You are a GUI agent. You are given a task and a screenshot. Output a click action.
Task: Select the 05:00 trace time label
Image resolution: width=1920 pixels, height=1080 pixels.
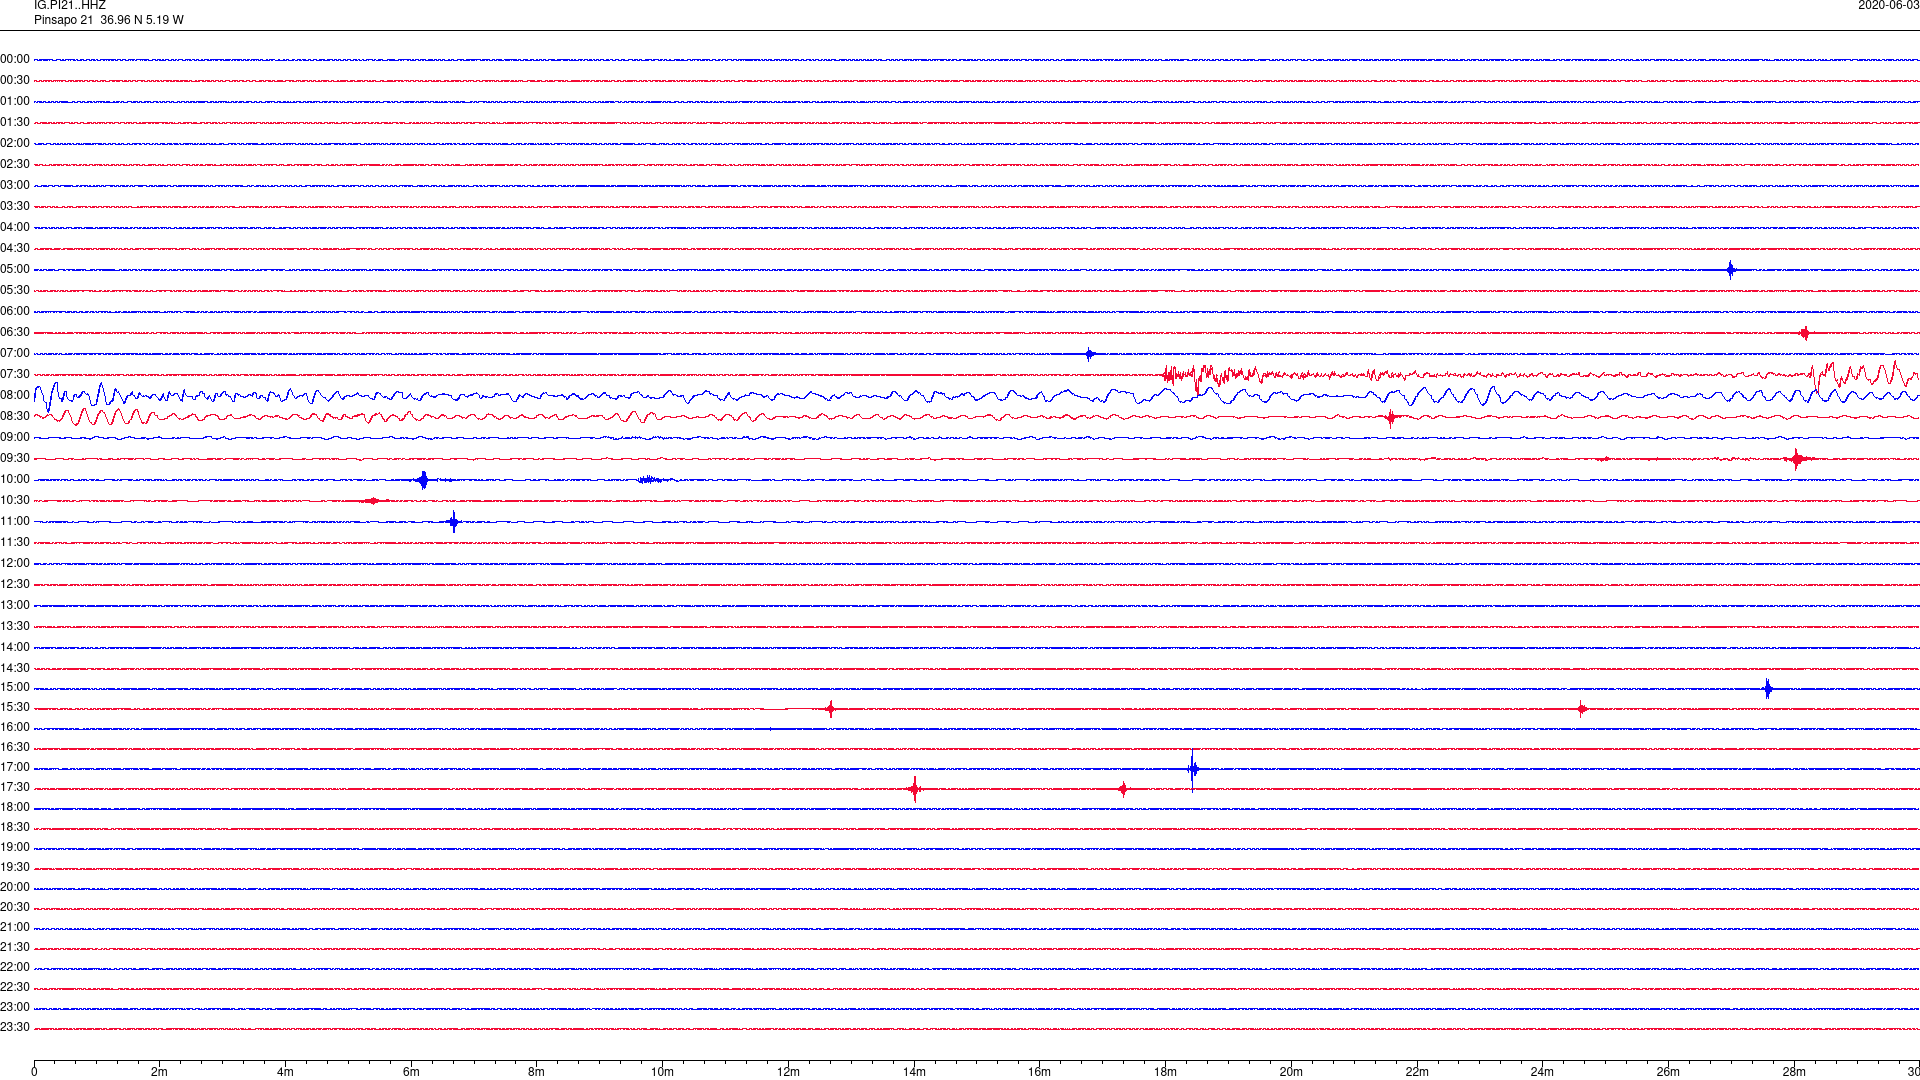point(15,269)
